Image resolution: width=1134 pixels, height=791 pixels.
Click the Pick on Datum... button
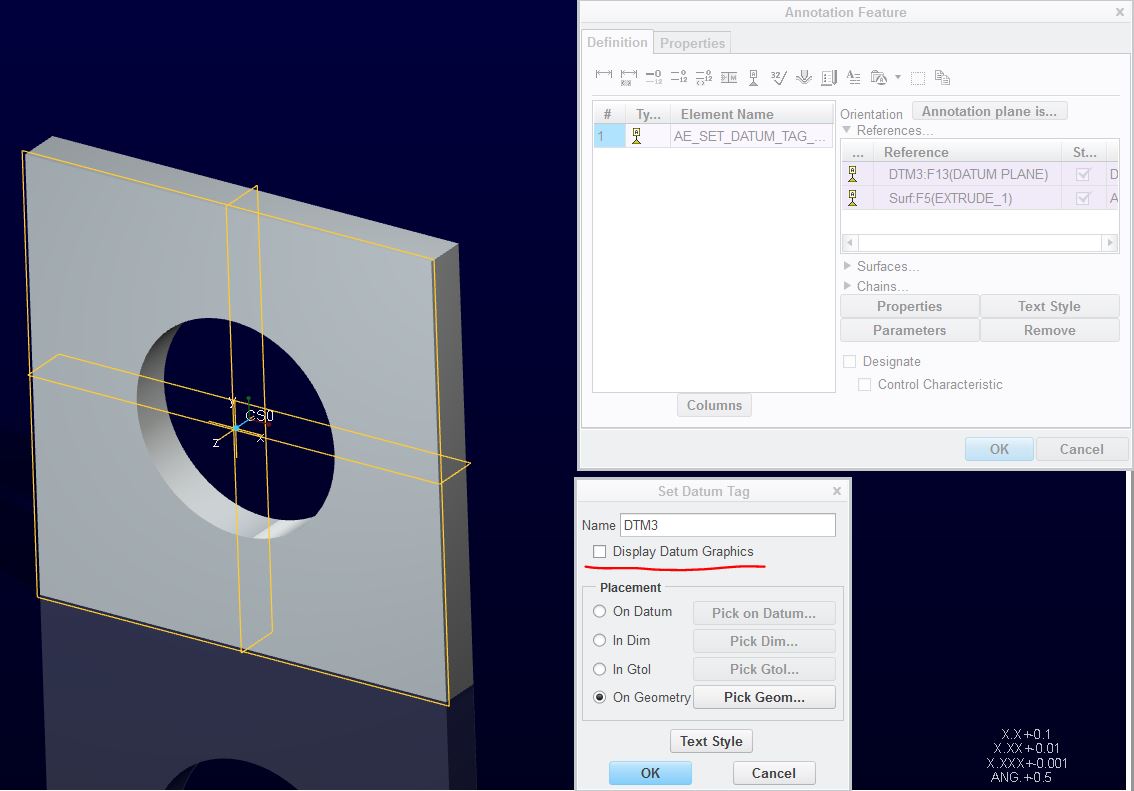[764, 613]
